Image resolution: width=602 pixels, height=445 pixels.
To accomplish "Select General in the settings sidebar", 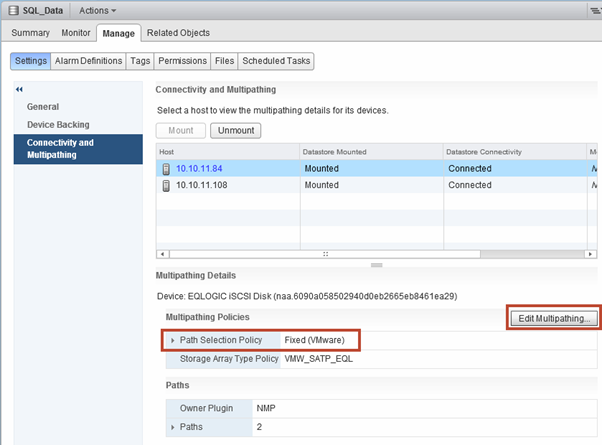I will pyautogui.click(x=43, y=107).
